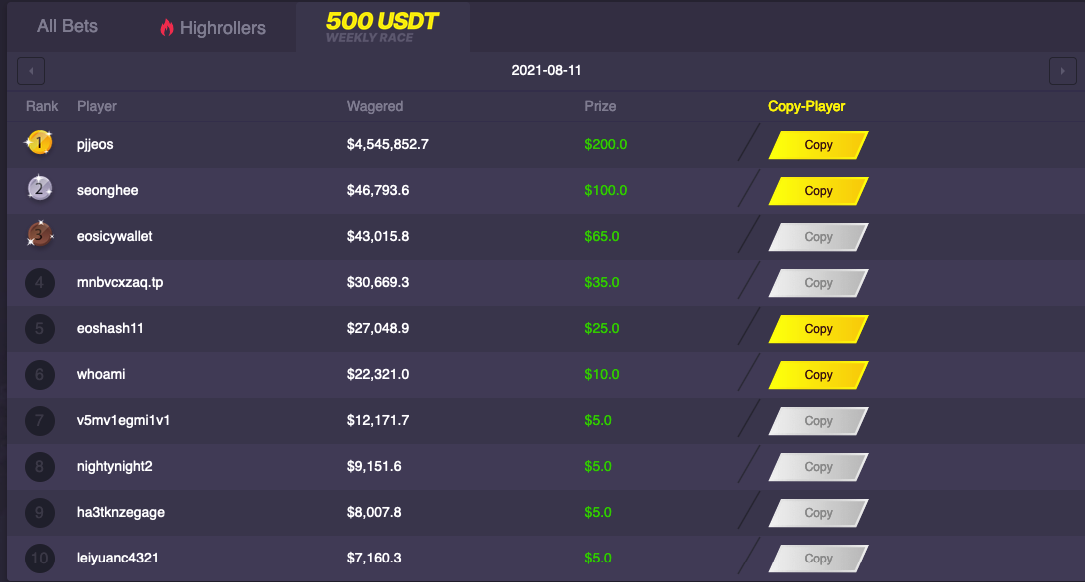The image size is (1085, 582).
Task: Select the rank 7 circle badge
Action: (x=39, y=420)
